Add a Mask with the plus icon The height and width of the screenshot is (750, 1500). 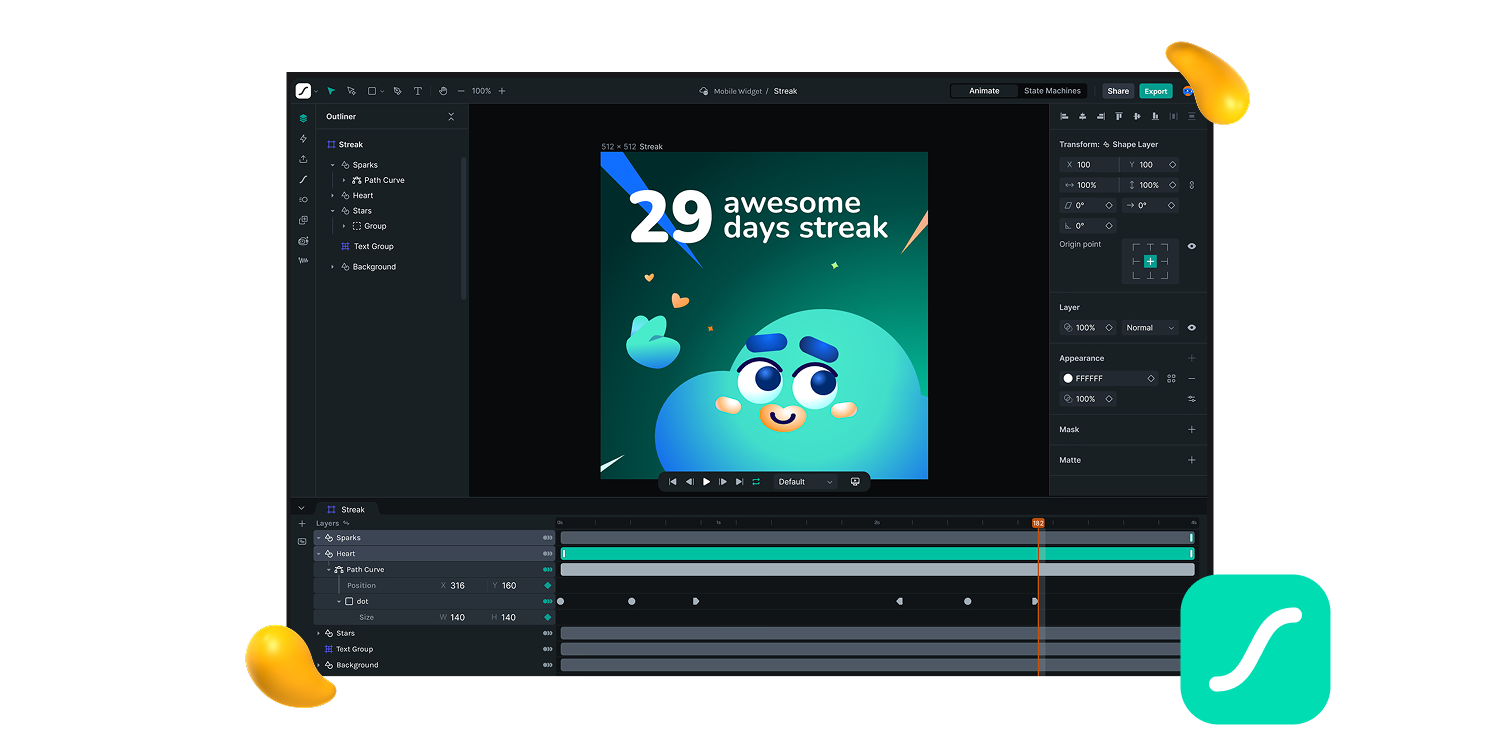(x=1191, y=430)
